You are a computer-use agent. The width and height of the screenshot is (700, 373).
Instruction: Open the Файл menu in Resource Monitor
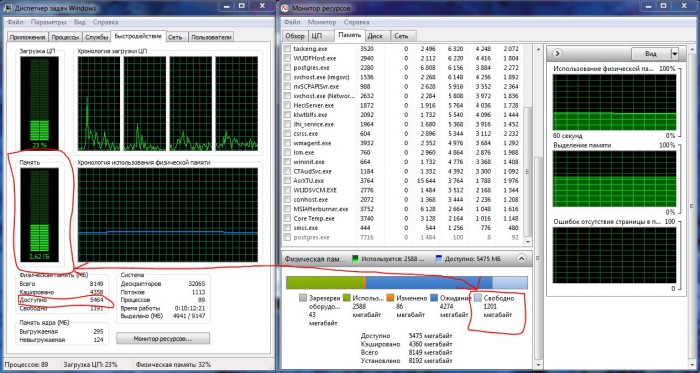point(292,22)
